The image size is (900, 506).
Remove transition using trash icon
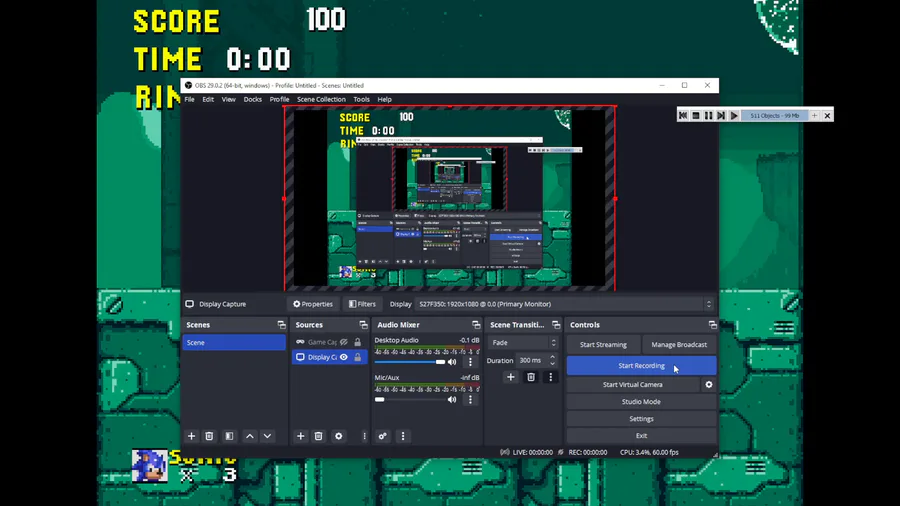click(531, 377)
